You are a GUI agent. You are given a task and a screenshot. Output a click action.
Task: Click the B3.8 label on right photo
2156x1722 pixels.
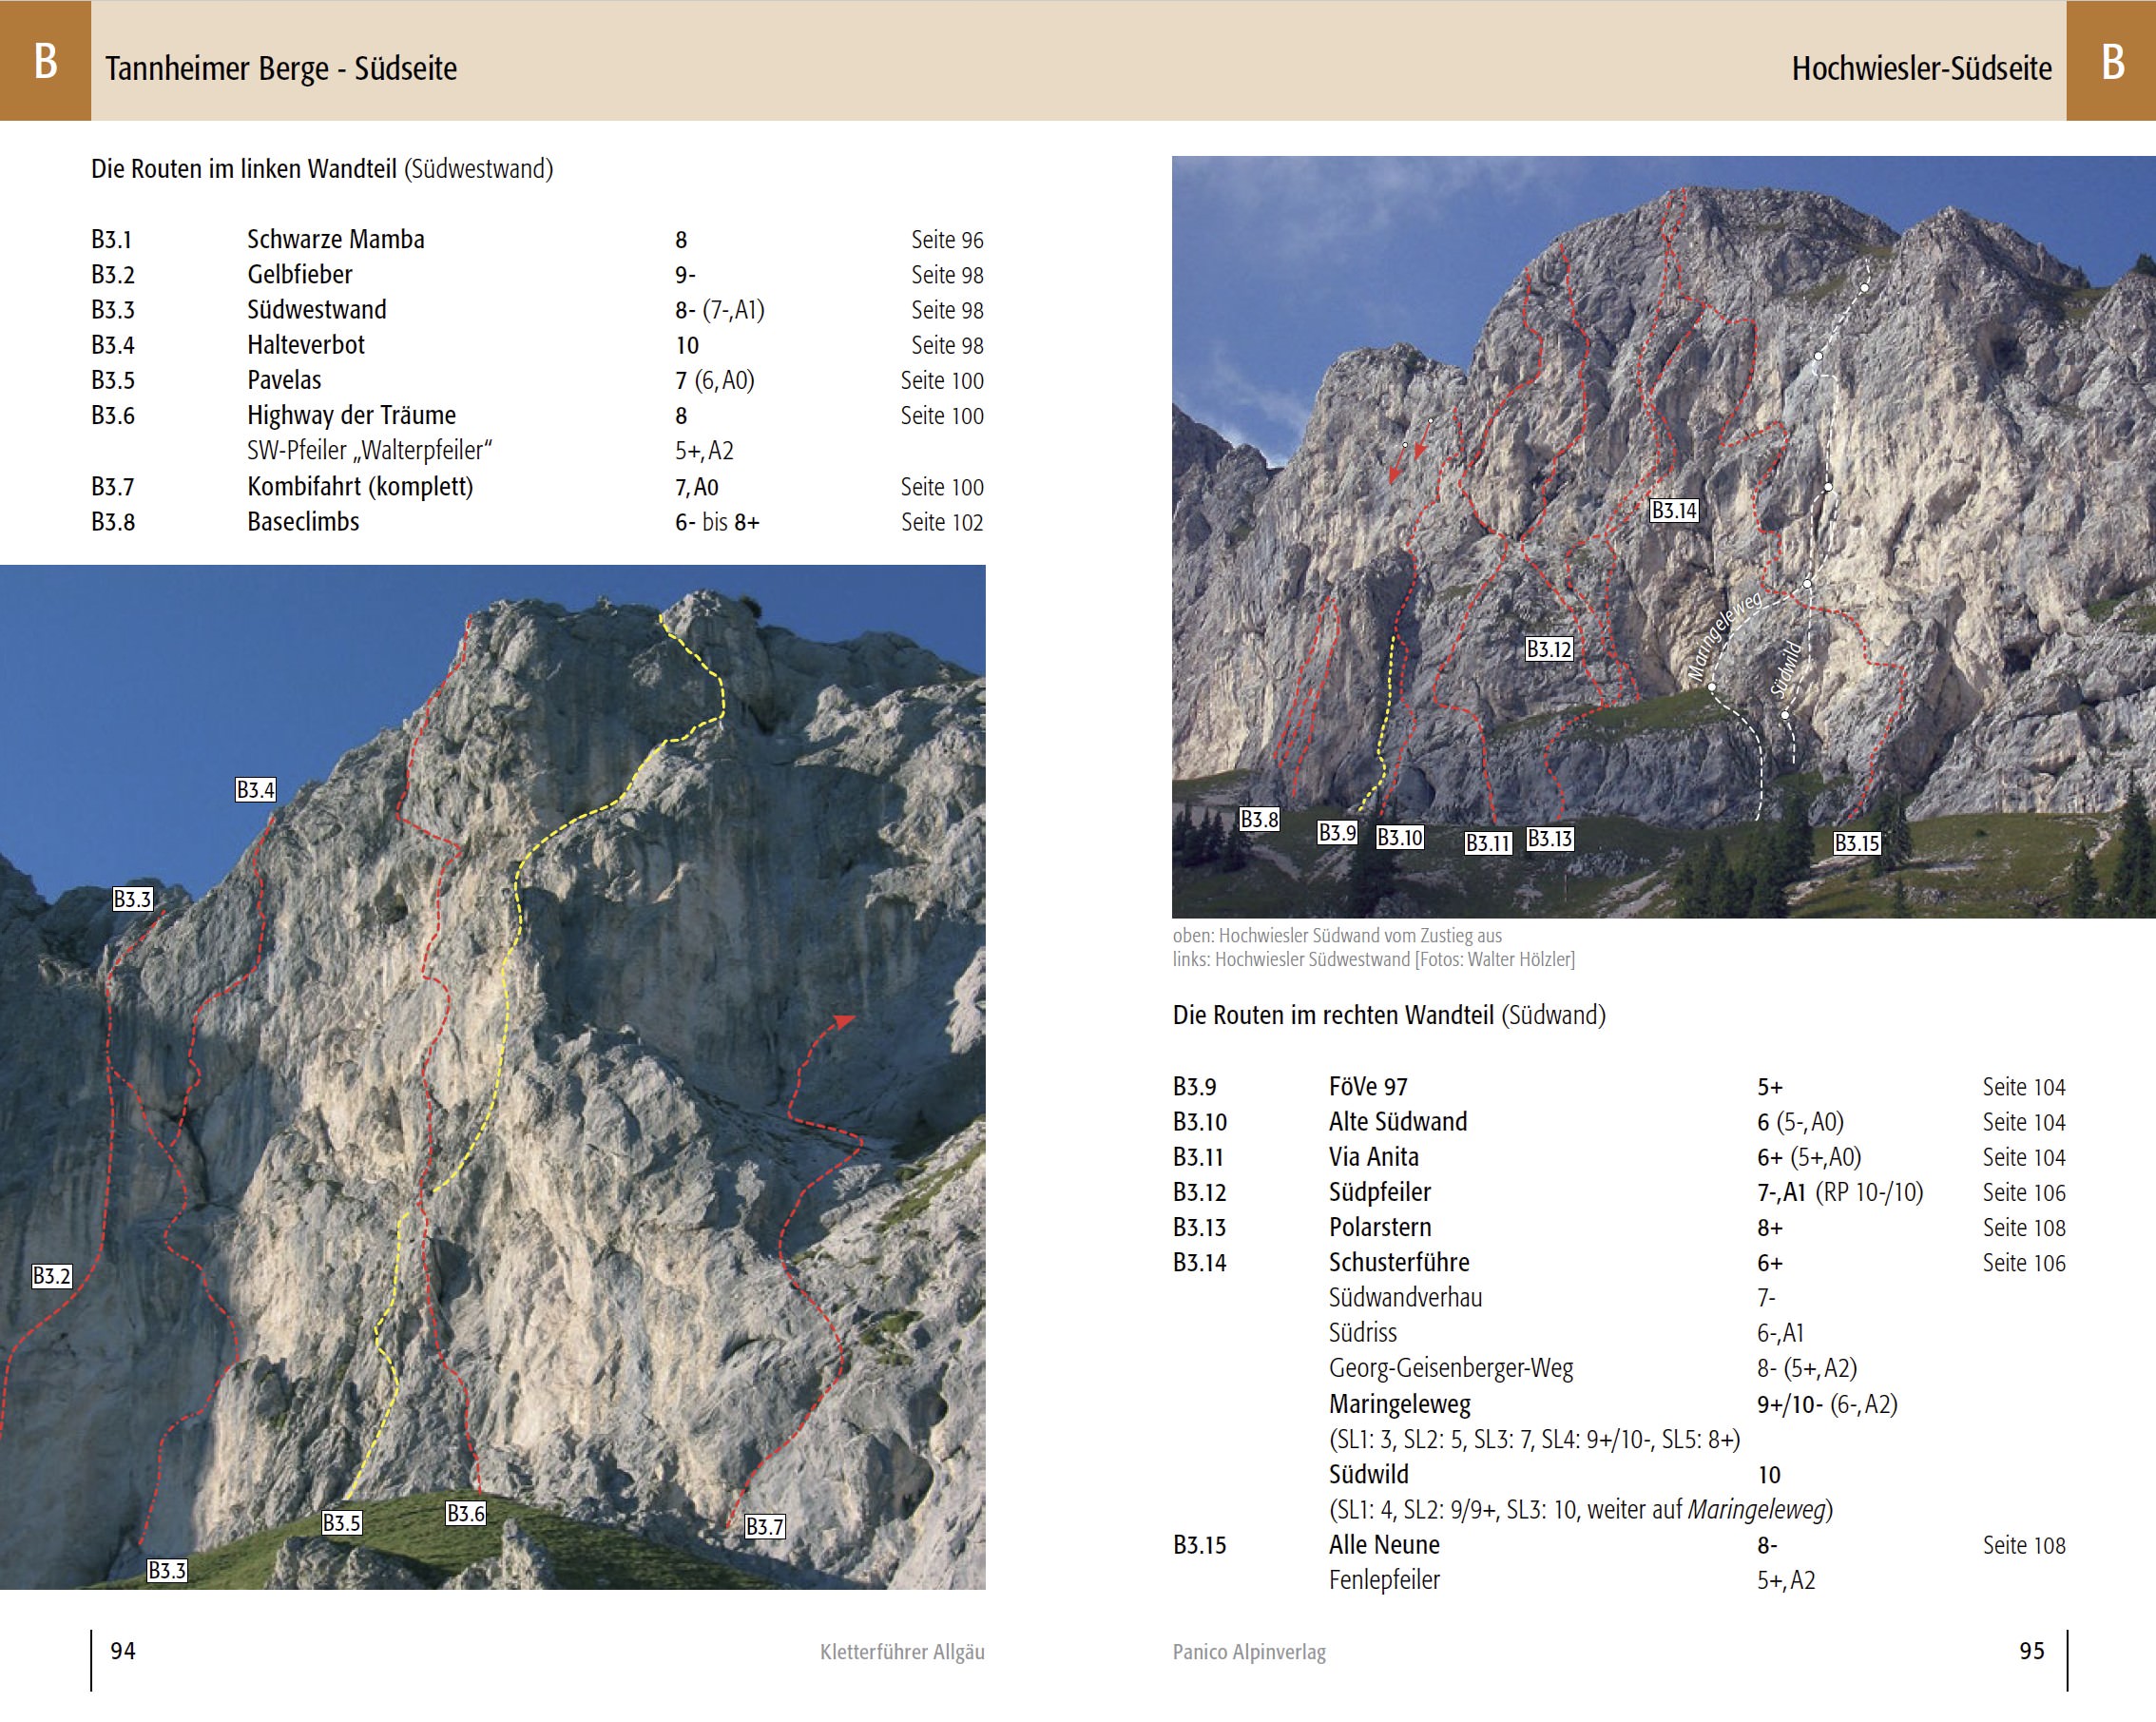(1259, 820)
